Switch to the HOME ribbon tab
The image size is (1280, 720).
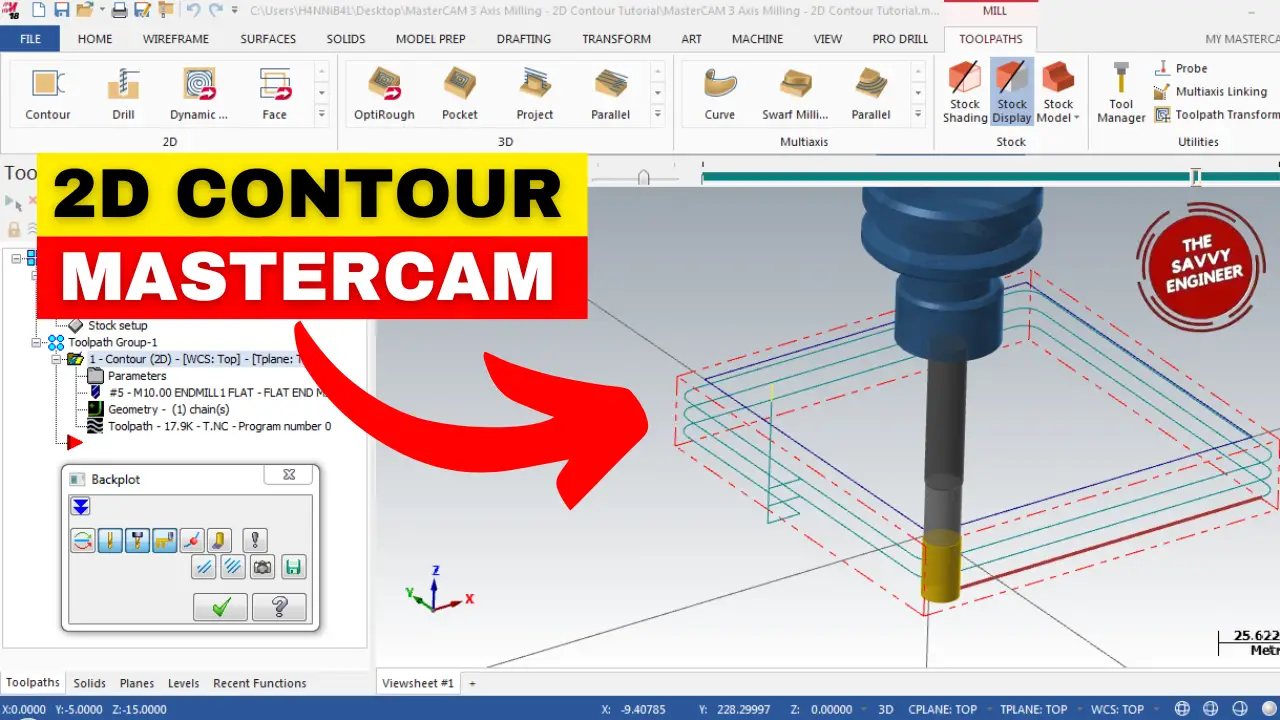coord(95,39)
